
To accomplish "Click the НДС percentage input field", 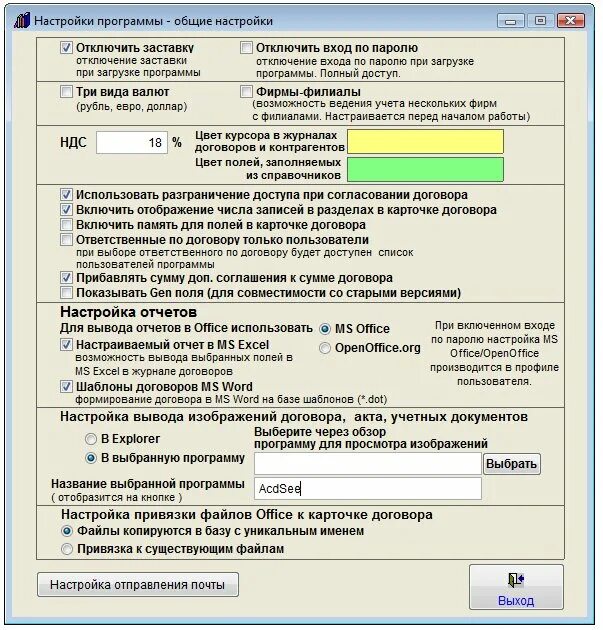I will 132,142.
